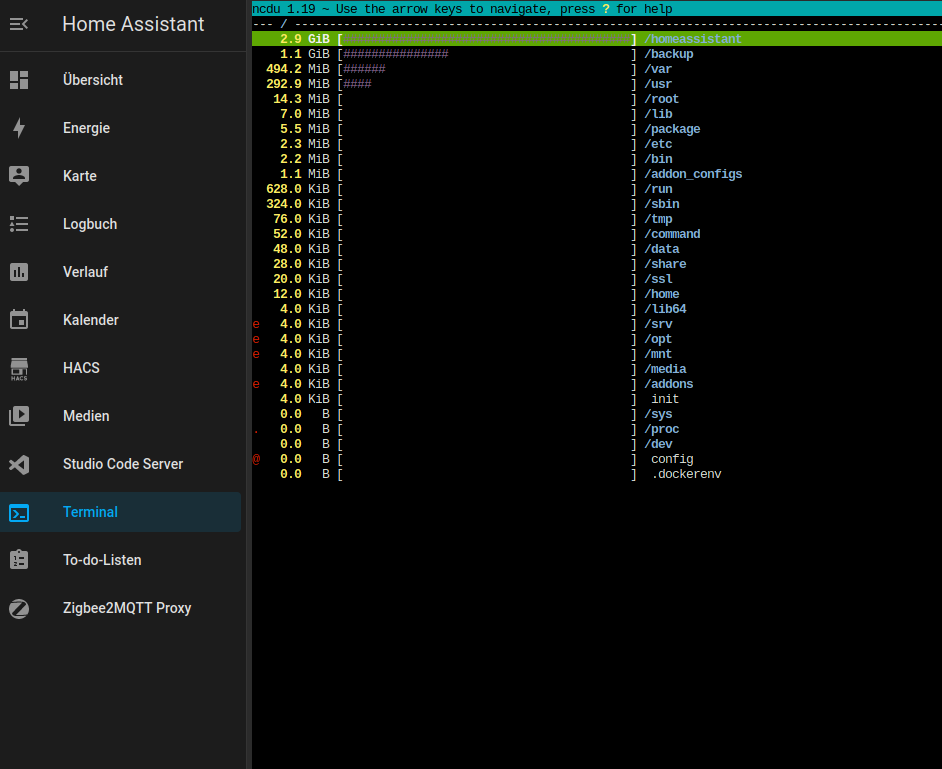Select the .dockerenv file entry
This screenshot has width=942, height=769.
tap(686, 474)
